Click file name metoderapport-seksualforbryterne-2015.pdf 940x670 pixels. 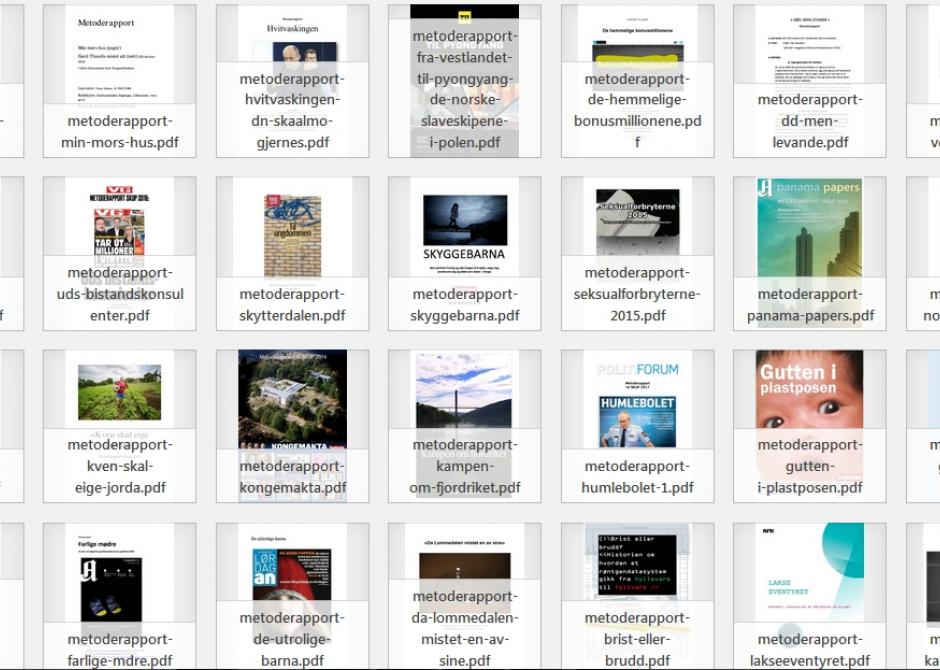637,294
